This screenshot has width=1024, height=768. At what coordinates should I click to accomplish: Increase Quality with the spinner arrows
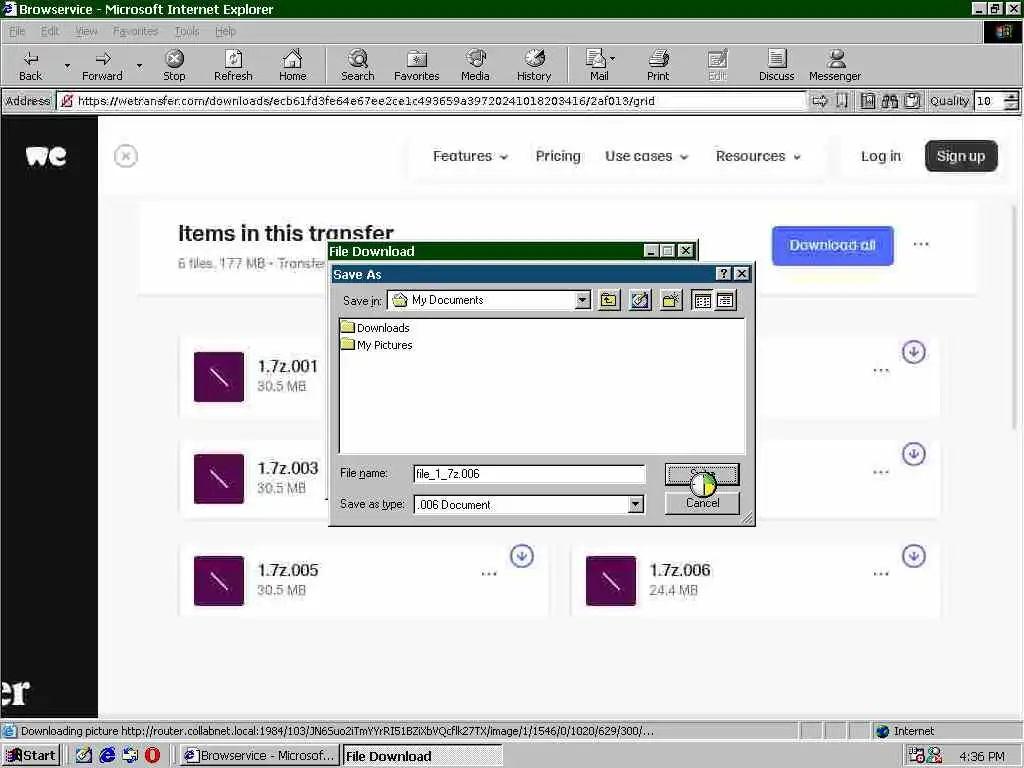click(1011, 97)
